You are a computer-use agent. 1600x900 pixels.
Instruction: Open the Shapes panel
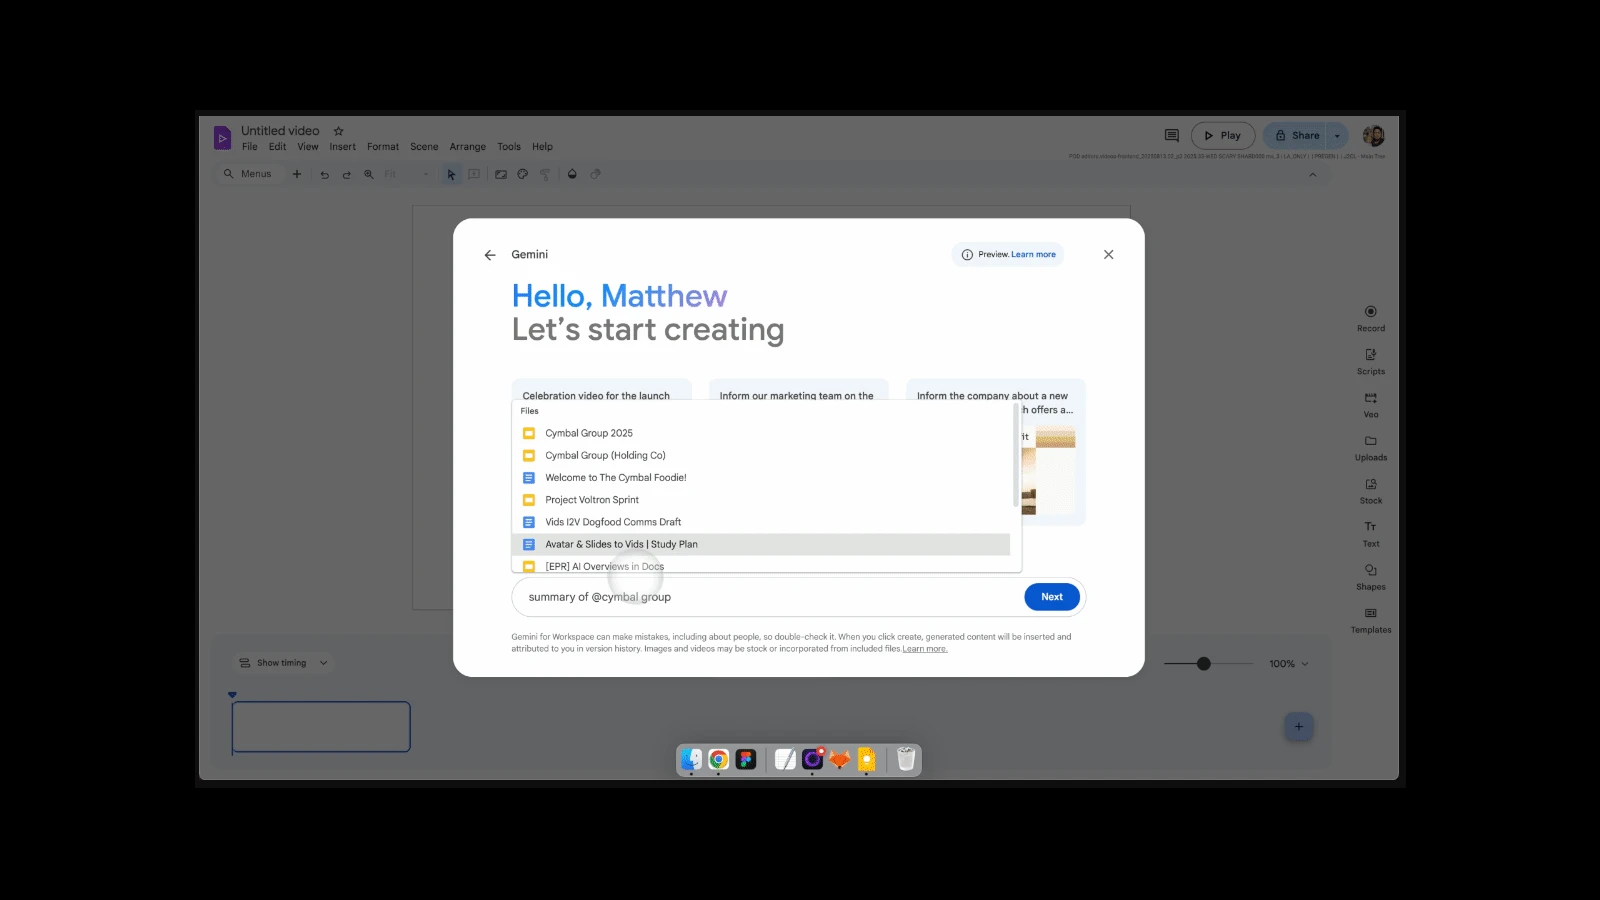click(1371, 577)
